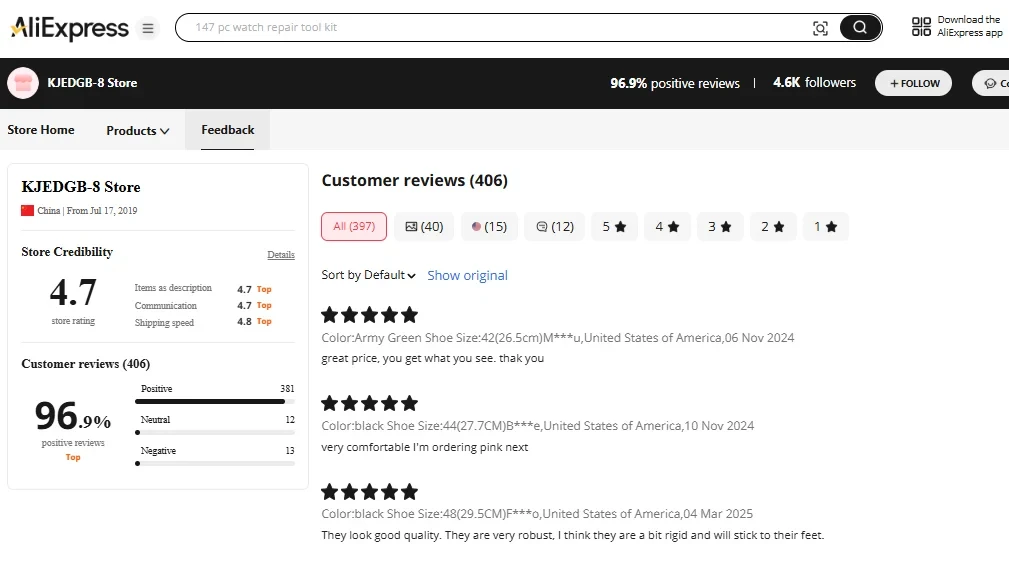The width and height of the screenshot is (1009, 561).
Task: Click the Show original link
Action: (467, 275)
